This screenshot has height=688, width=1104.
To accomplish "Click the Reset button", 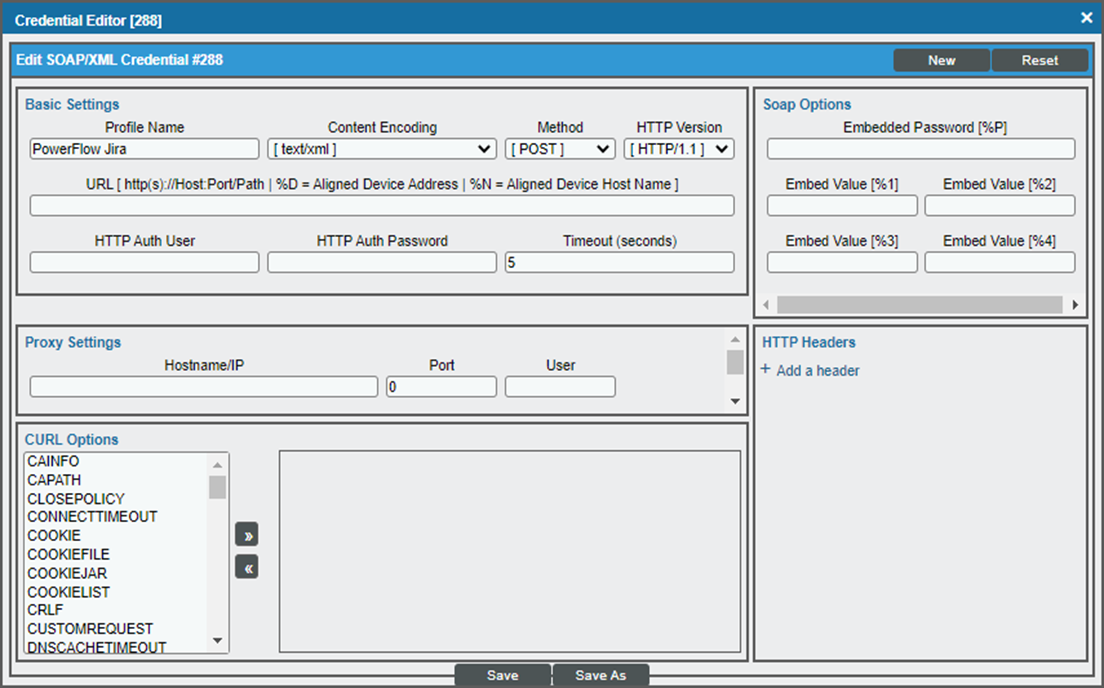I will (x=1040, y=60).
